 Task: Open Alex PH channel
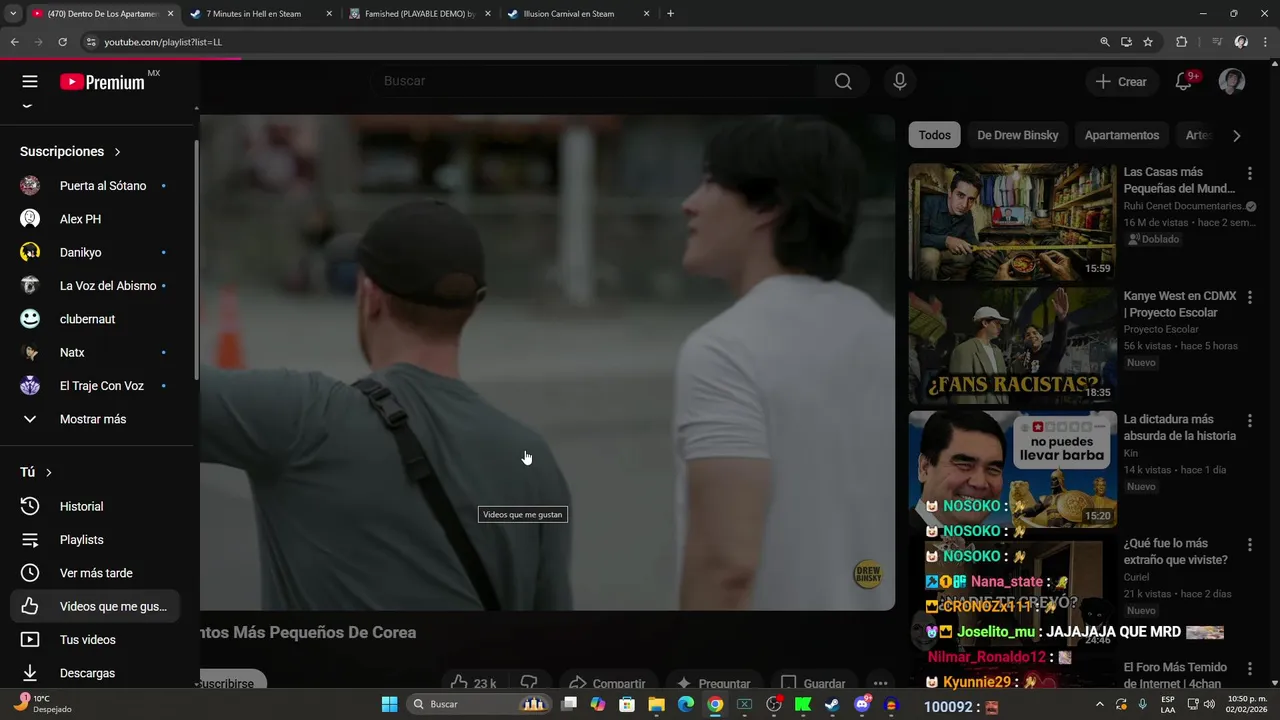96,219
